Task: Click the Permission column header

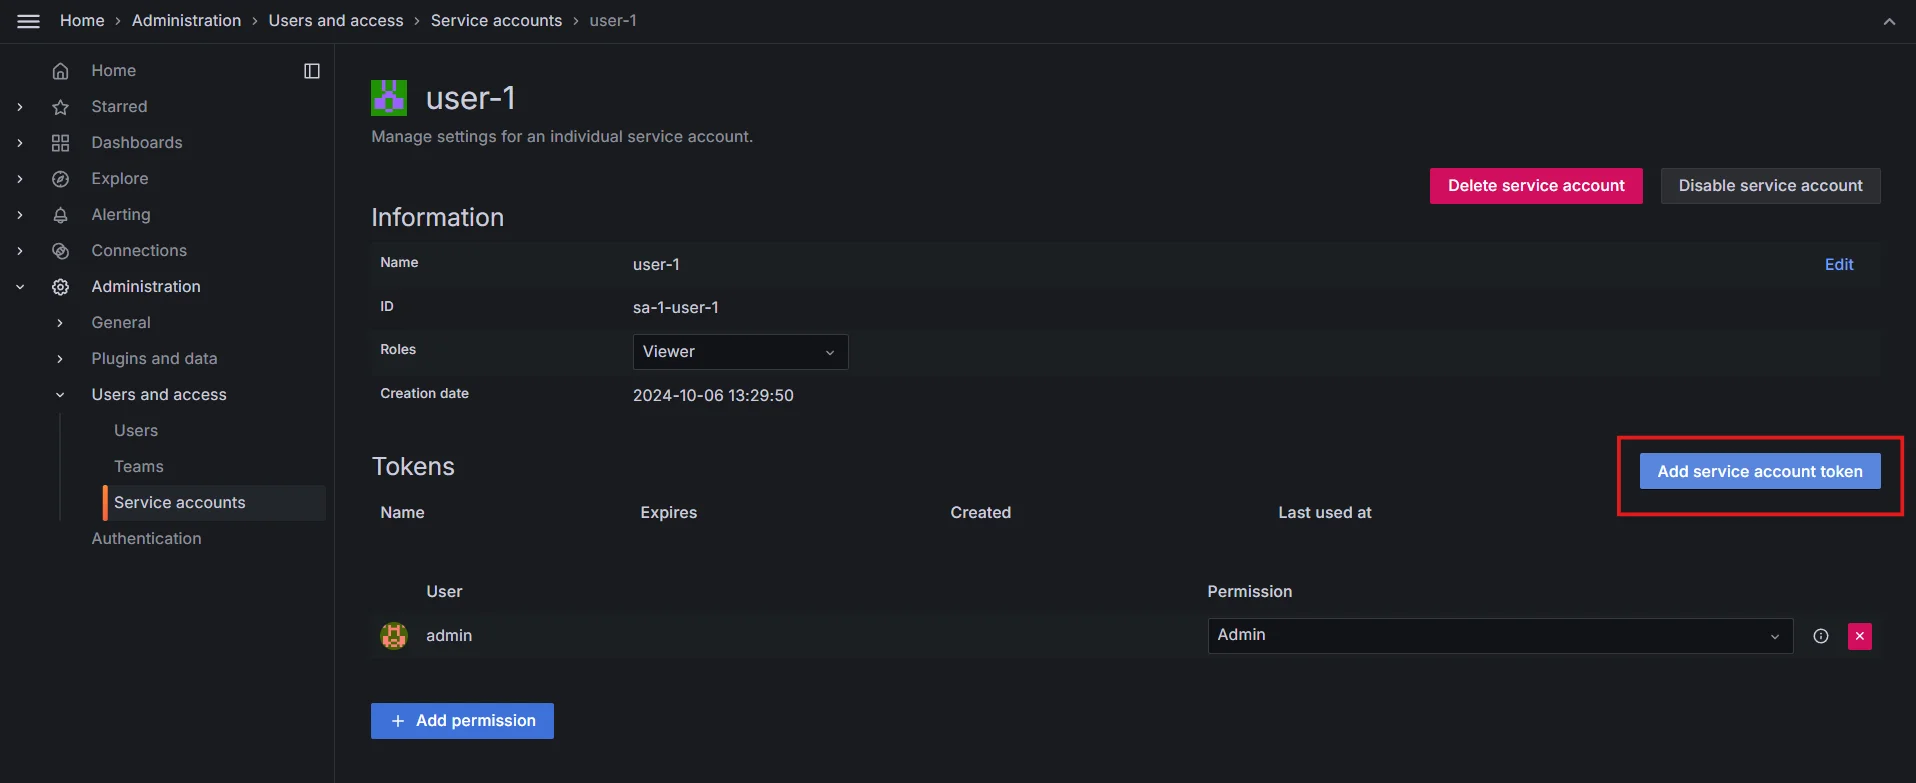Action: click(x=1250, y=592)
